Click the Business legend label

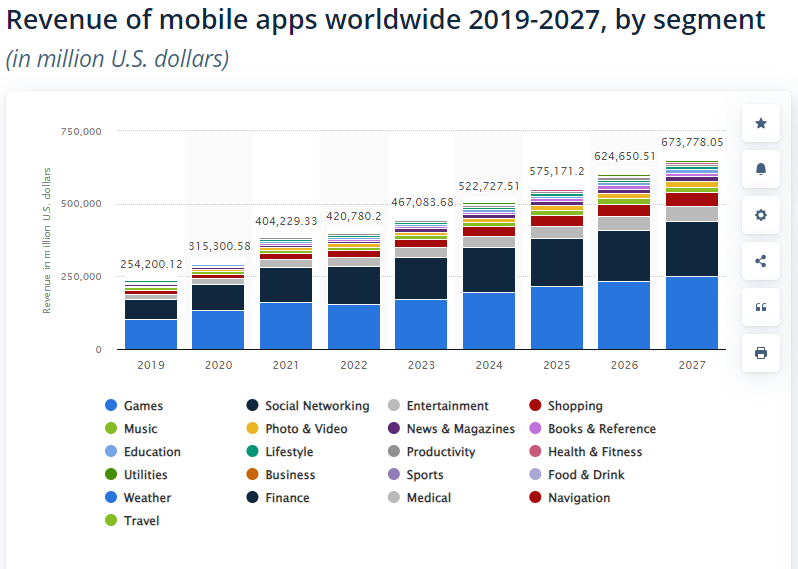[290, 474]
